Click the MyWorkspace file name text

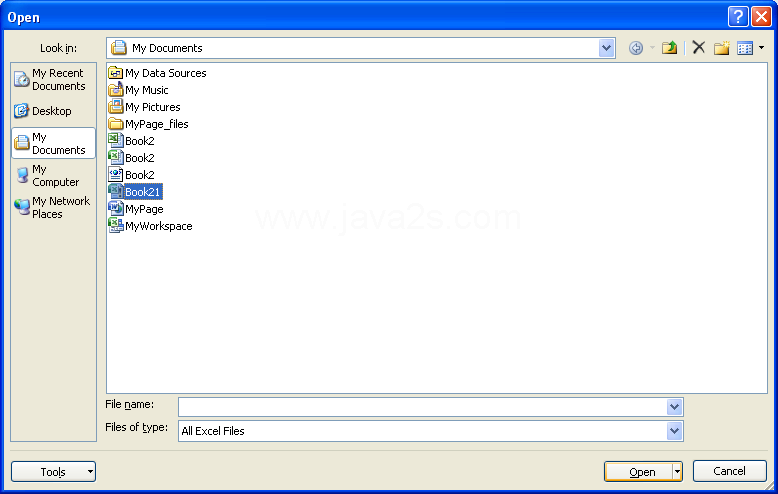coord(159,226)
